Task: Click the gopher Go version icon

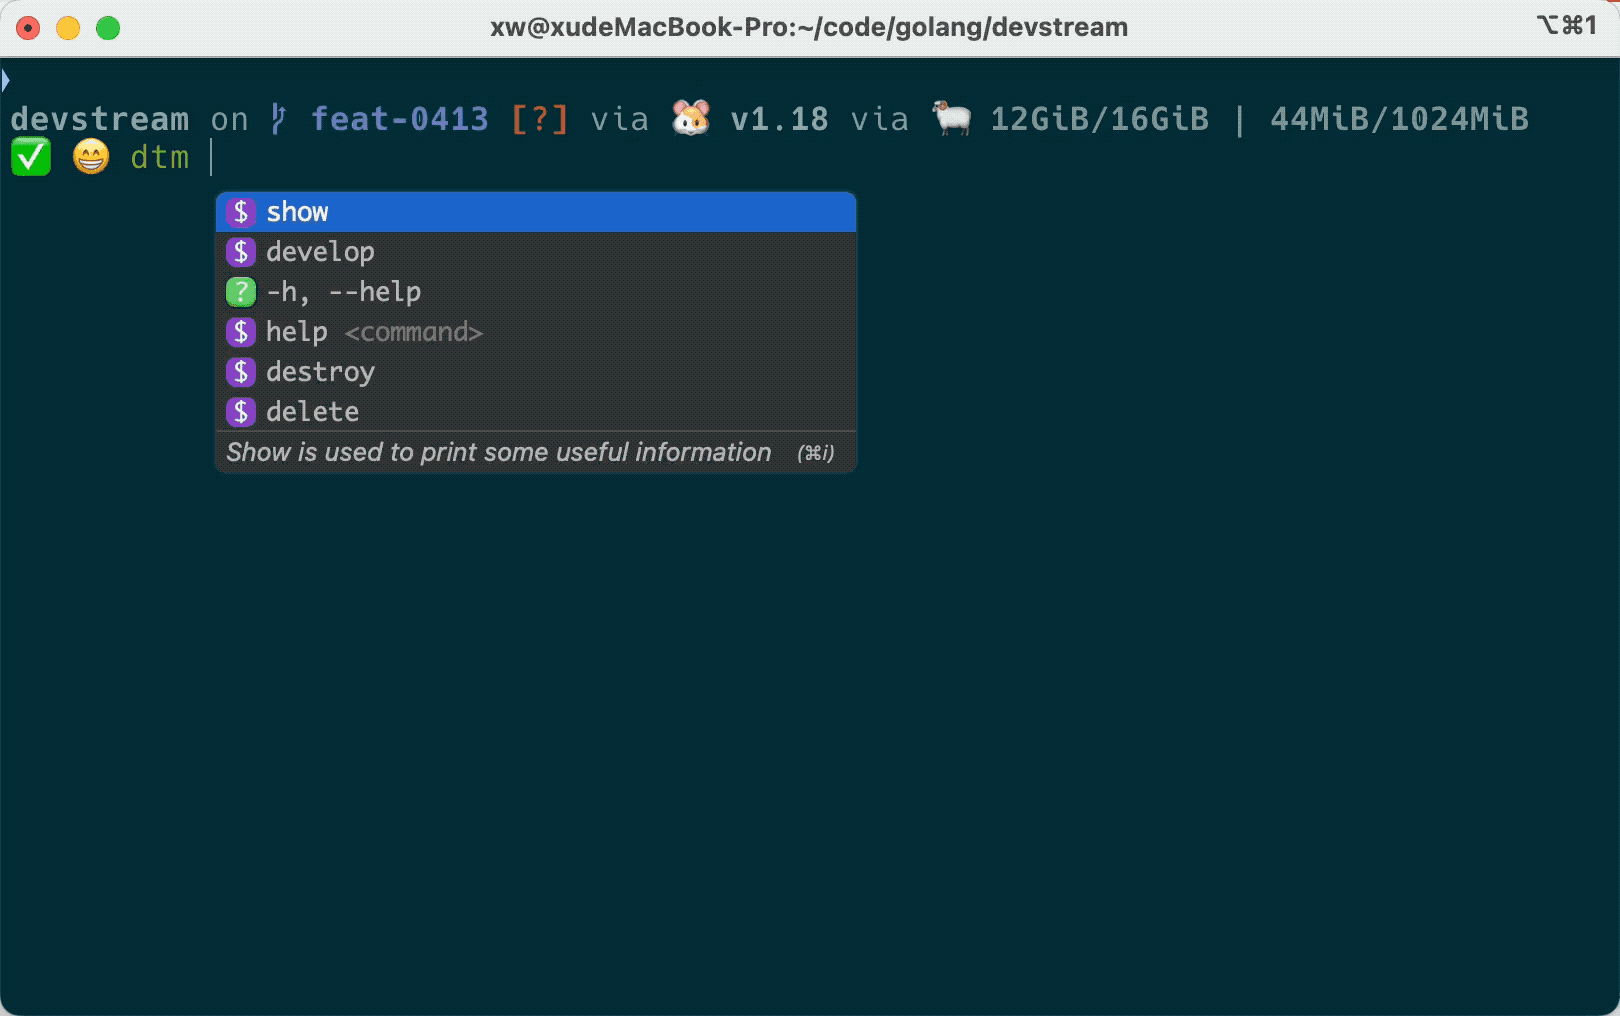Action: (690, 118)
